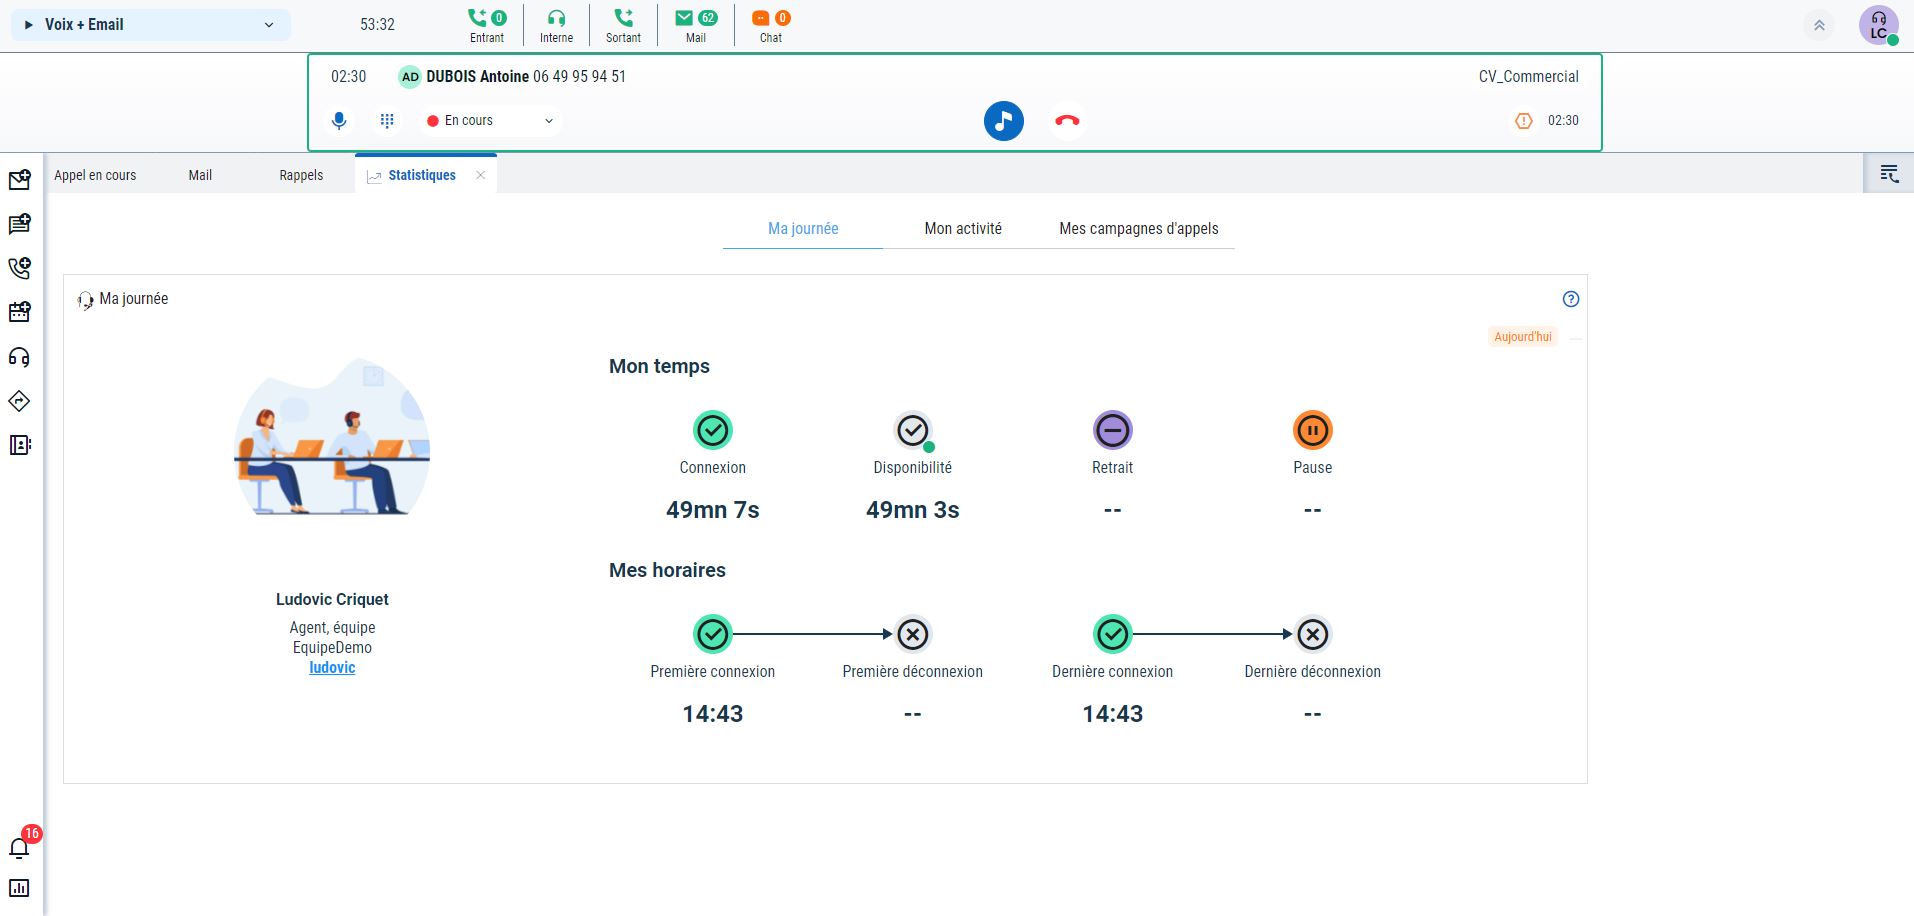Select the Aujourd'hui date filter
This screenshot has width=1914, height=916.
tap(1522, 336)
